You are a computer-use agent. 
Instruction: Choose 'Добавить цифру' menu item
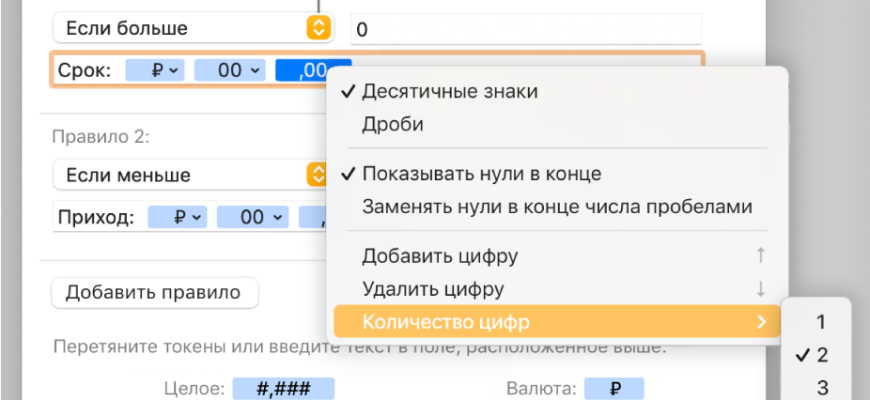[439, 256]
